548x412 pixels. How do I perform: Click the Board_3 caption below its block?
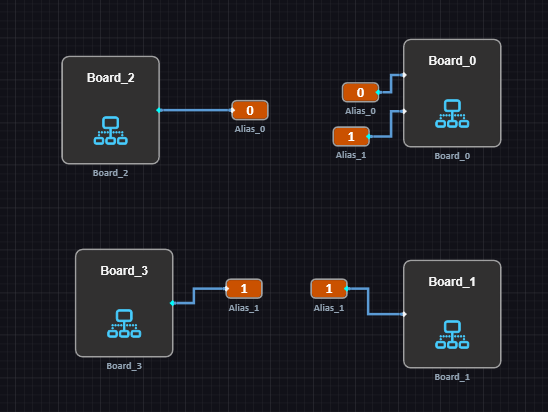[124, 366]
